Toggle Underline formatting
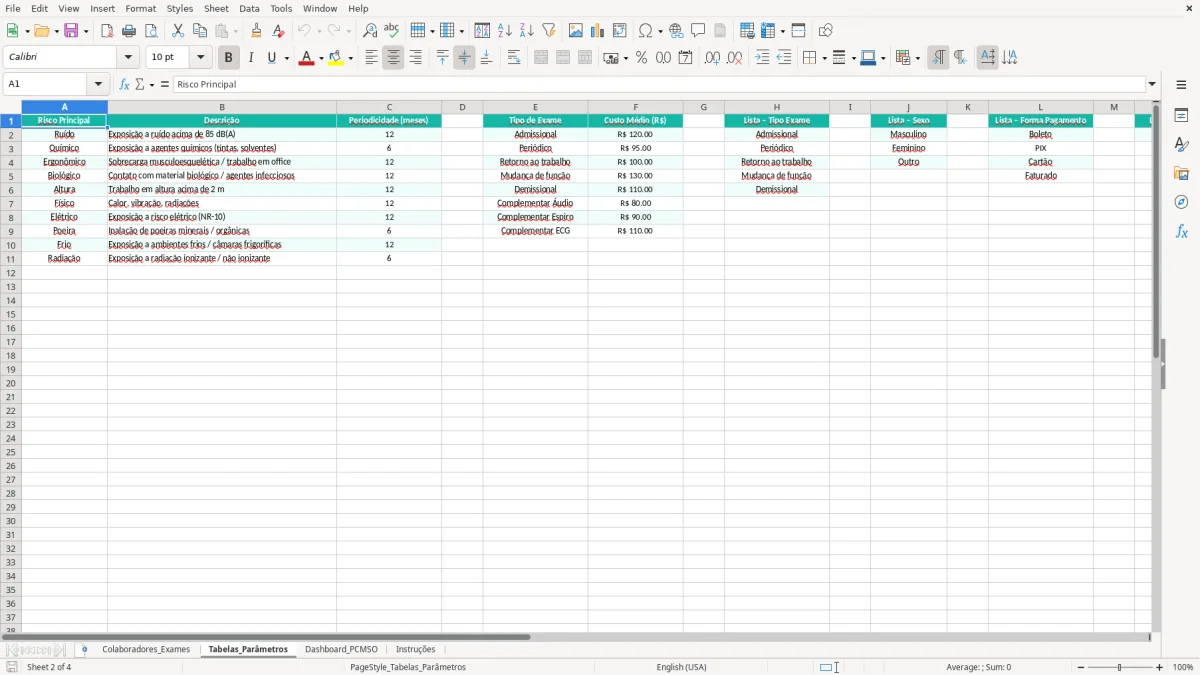This screenshot has height=675, width=1200. (271, 58)
